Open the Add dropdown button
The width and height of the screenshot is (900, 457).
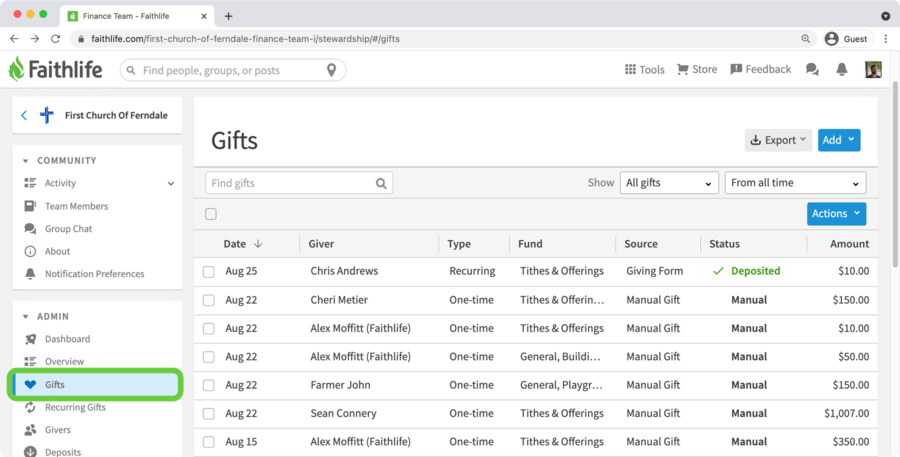tap(839, 140)
